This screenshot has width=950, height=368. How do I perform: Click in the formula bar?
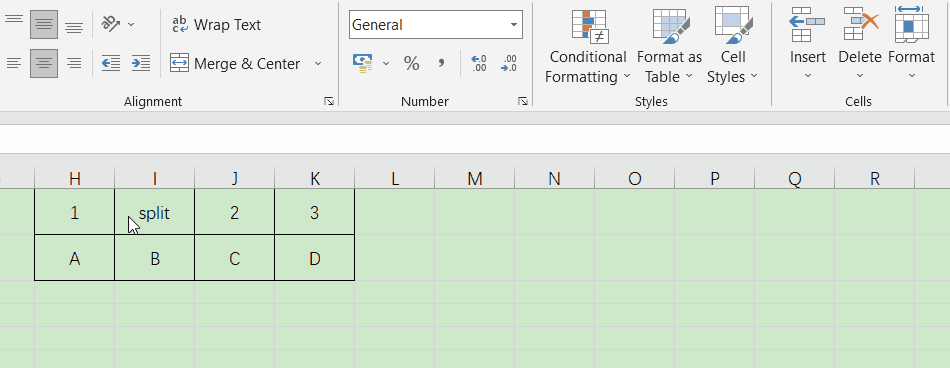tap(475, 139)
